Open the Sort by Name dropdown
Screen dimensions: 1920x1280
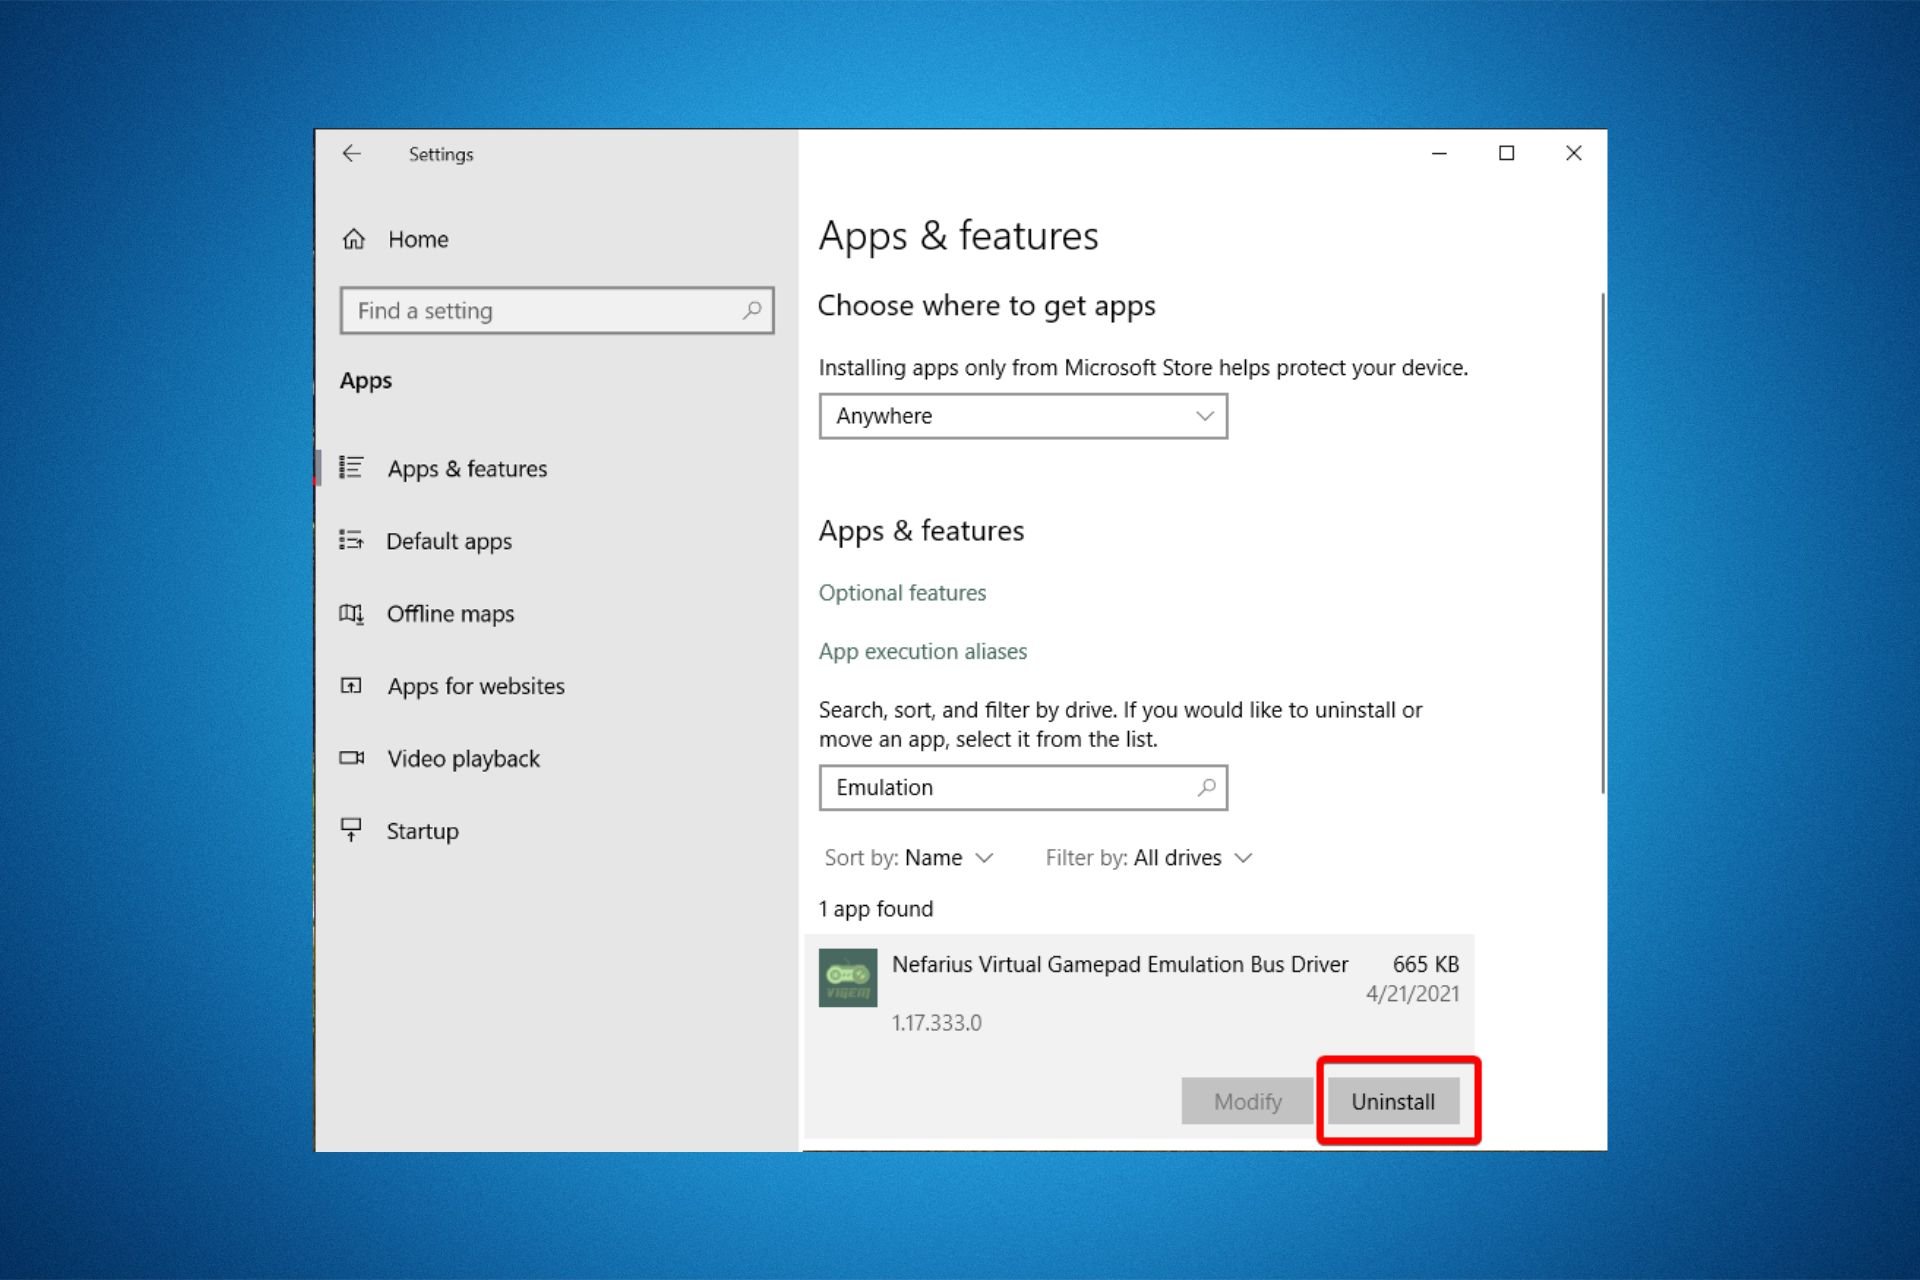click(x=908, y=858)
